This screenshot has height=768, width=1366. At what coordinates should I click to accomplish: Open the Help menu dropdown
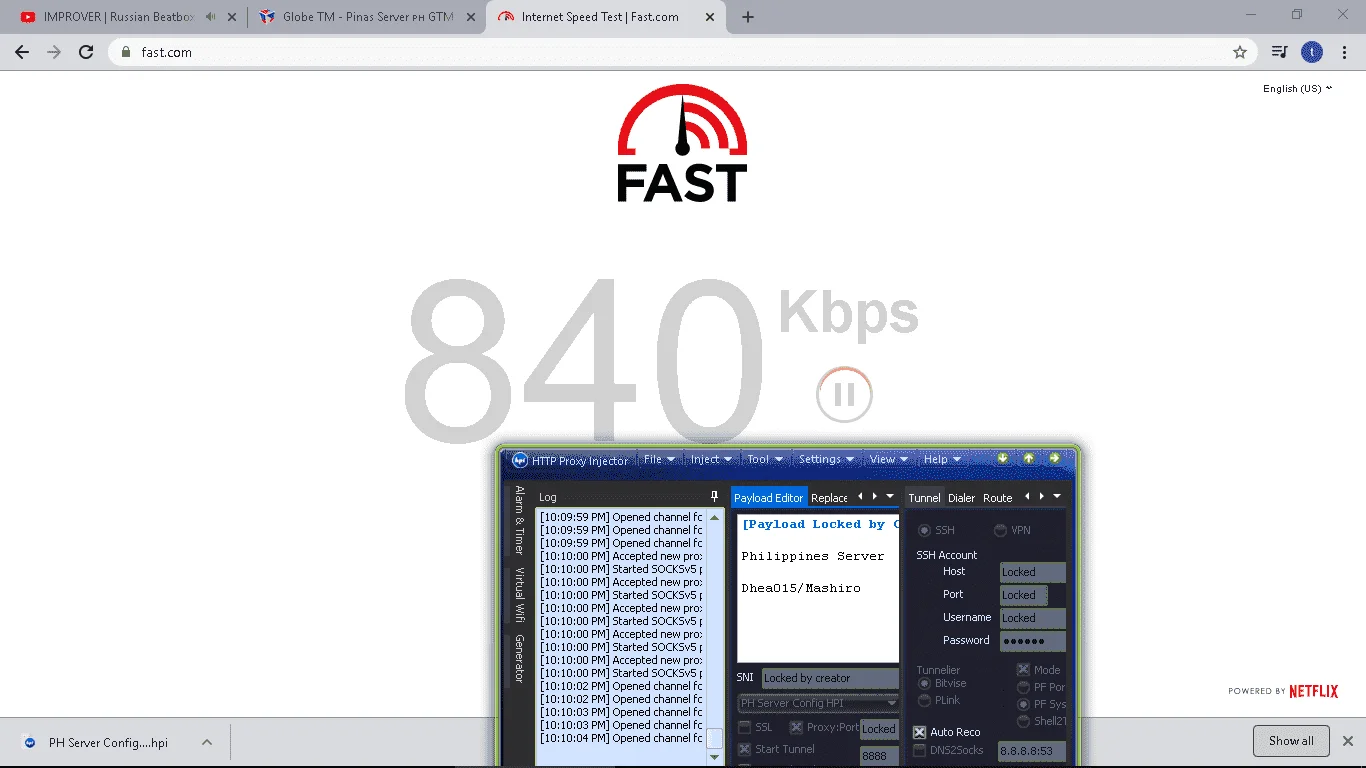click(942, 459)
